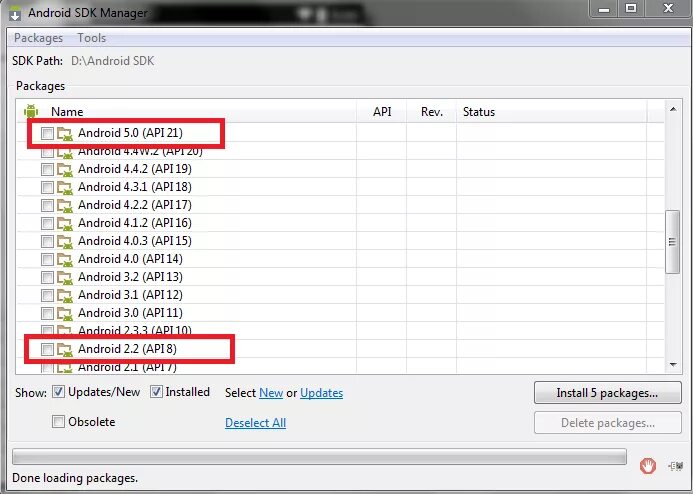Select the Android 3.1 (API 12) row text
This screenshot has width=693, height=494.
tap(130, 295)
